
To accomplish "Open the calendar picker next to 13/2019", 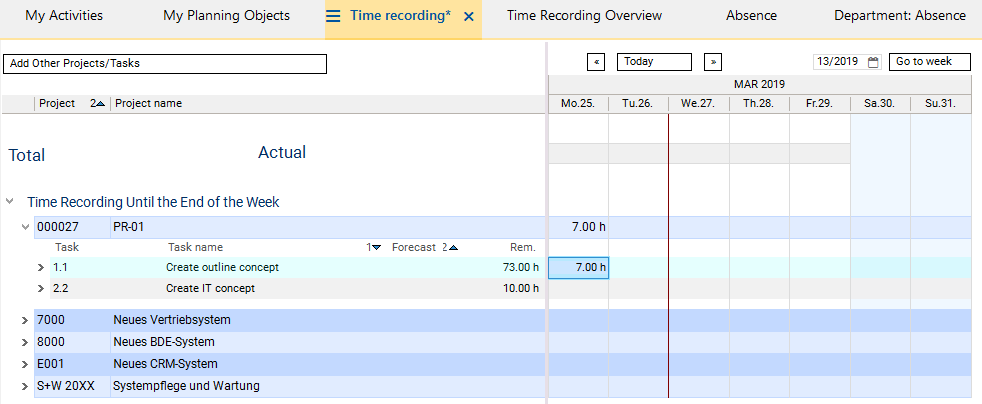I will coord(874,62).
